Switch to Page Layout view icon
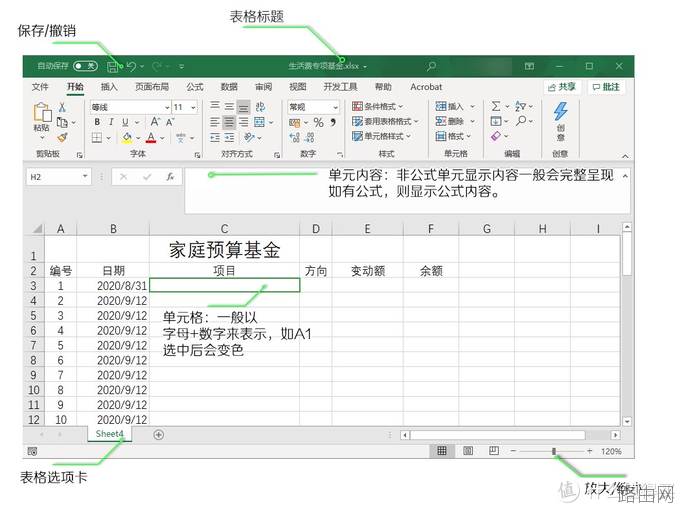Viewport: 680px width, 508px height. [x=468, y=451]
